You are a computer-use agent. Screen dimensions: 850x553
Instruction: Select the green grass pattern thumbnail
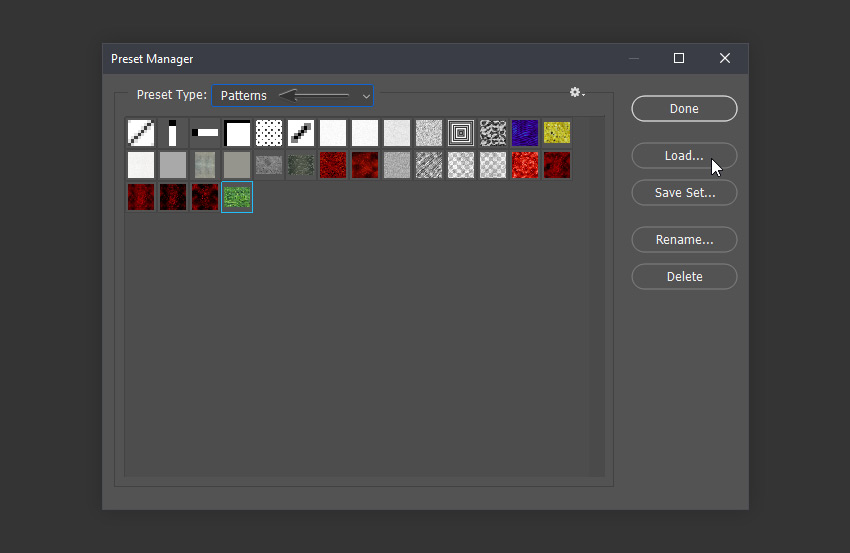coord(237,197)
